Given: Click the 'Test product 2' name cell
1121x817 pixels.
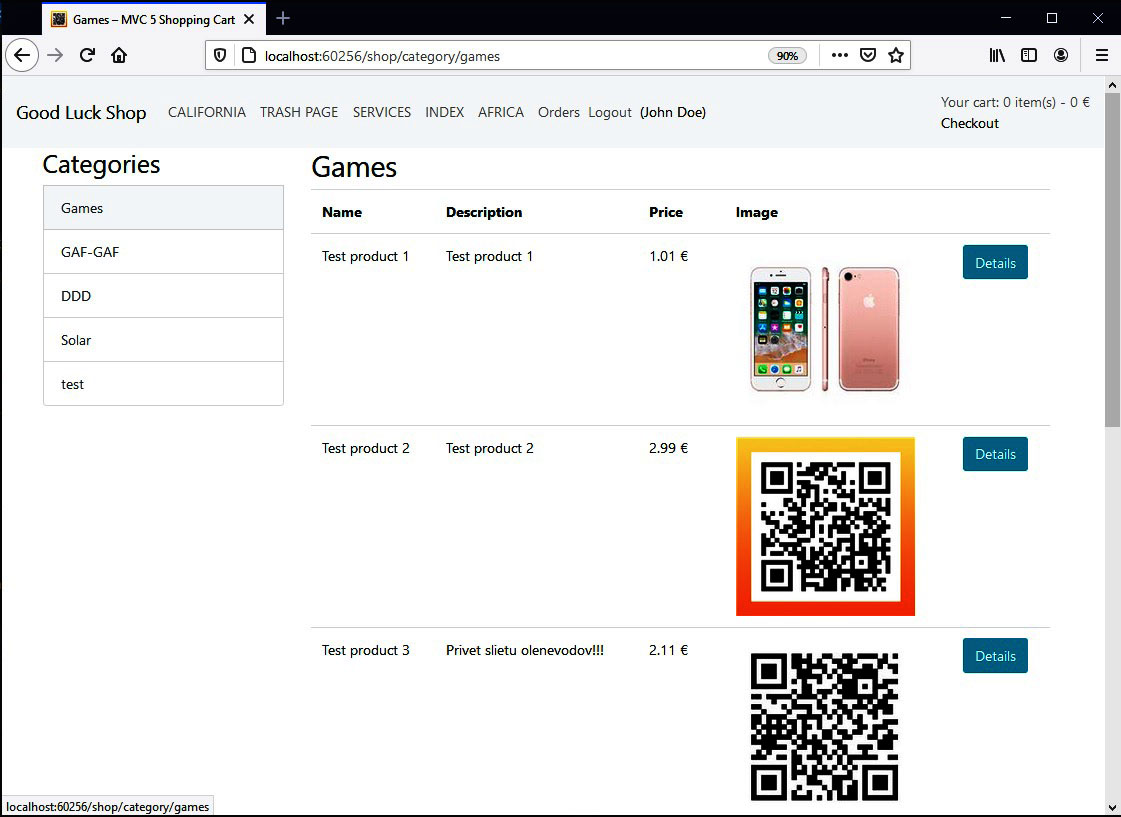Looking at the screenshot, I should click(x=365, y=448).
